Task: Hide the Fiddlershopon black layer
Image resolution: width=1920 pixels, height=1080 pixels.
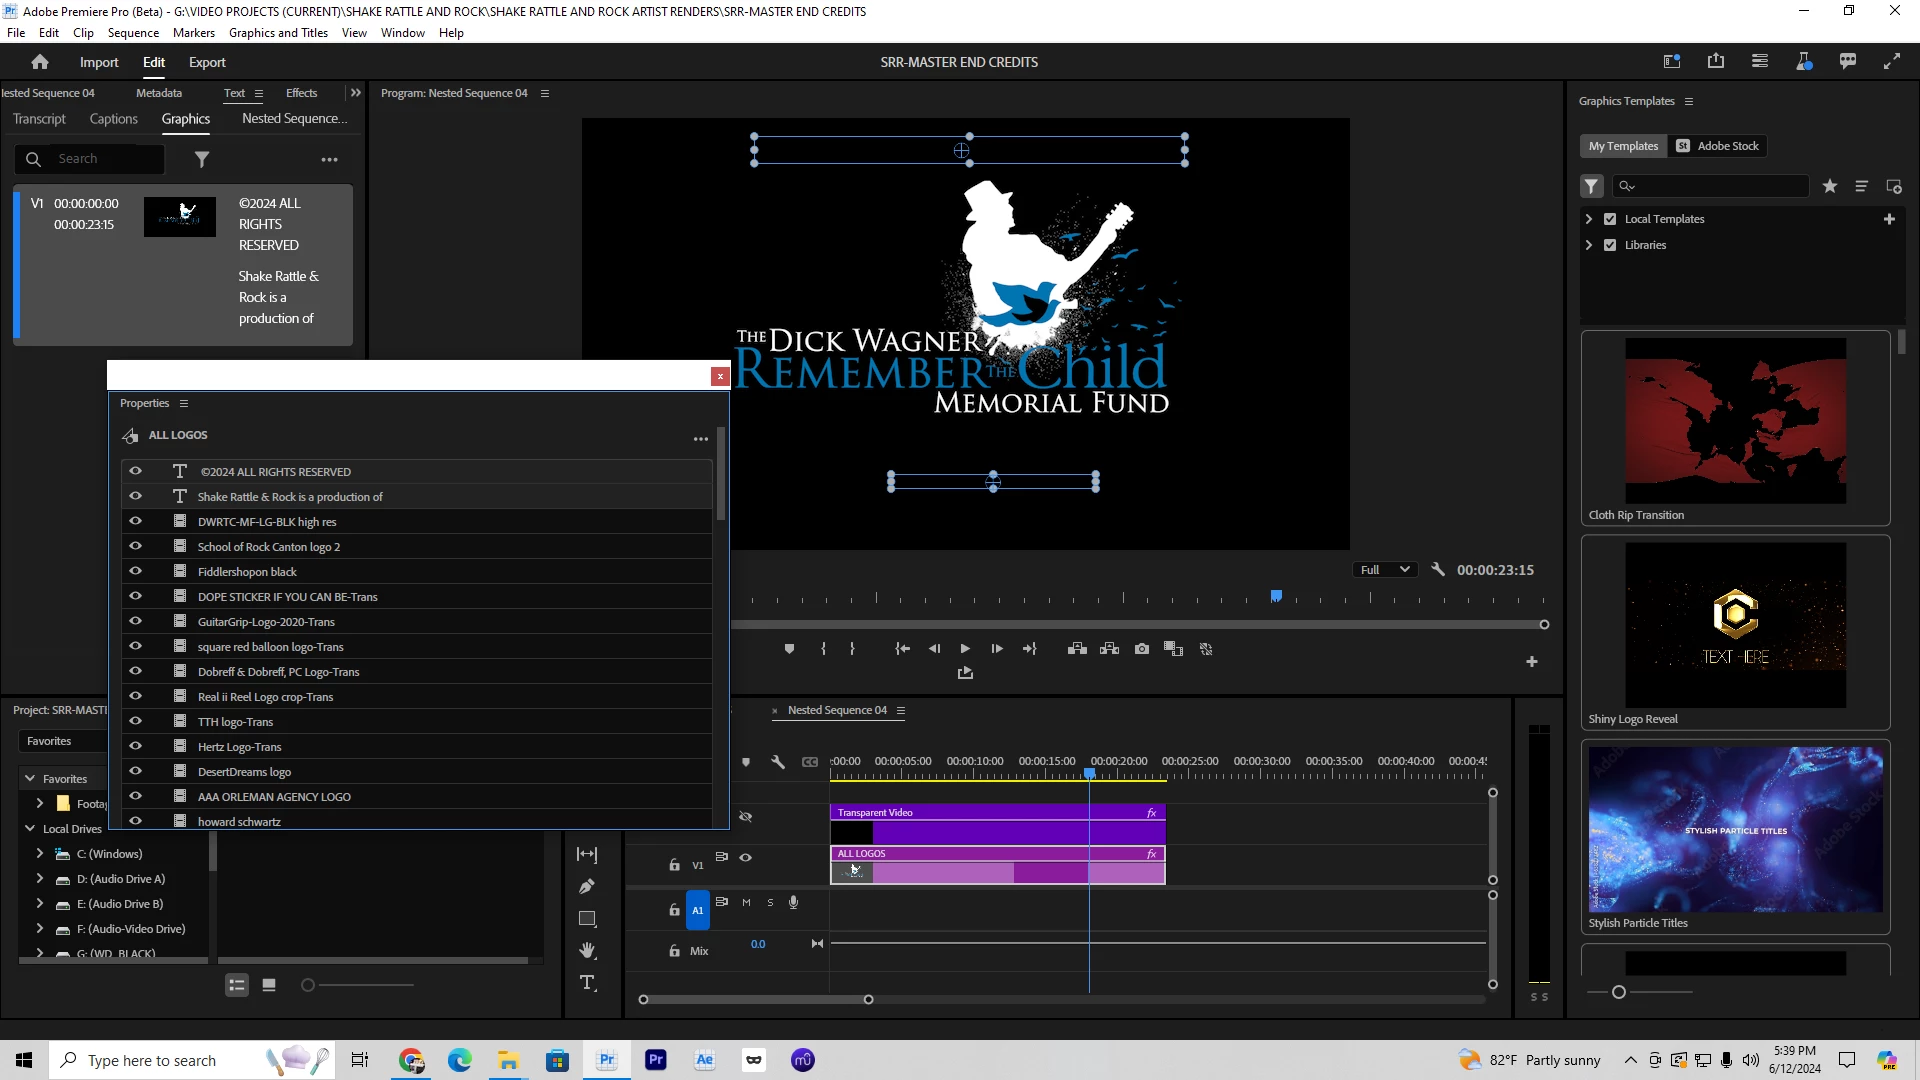Action: click(x=135, y=571)
